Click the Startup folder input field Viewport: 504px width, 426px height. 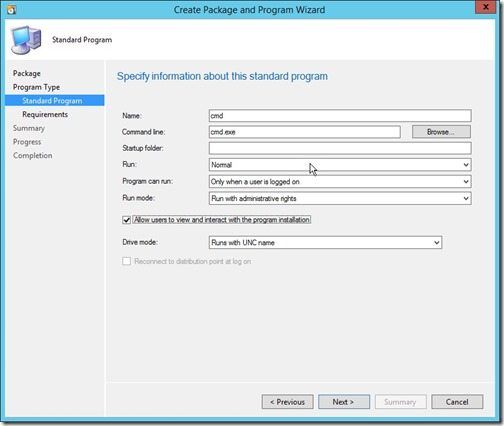coord(340,148)
